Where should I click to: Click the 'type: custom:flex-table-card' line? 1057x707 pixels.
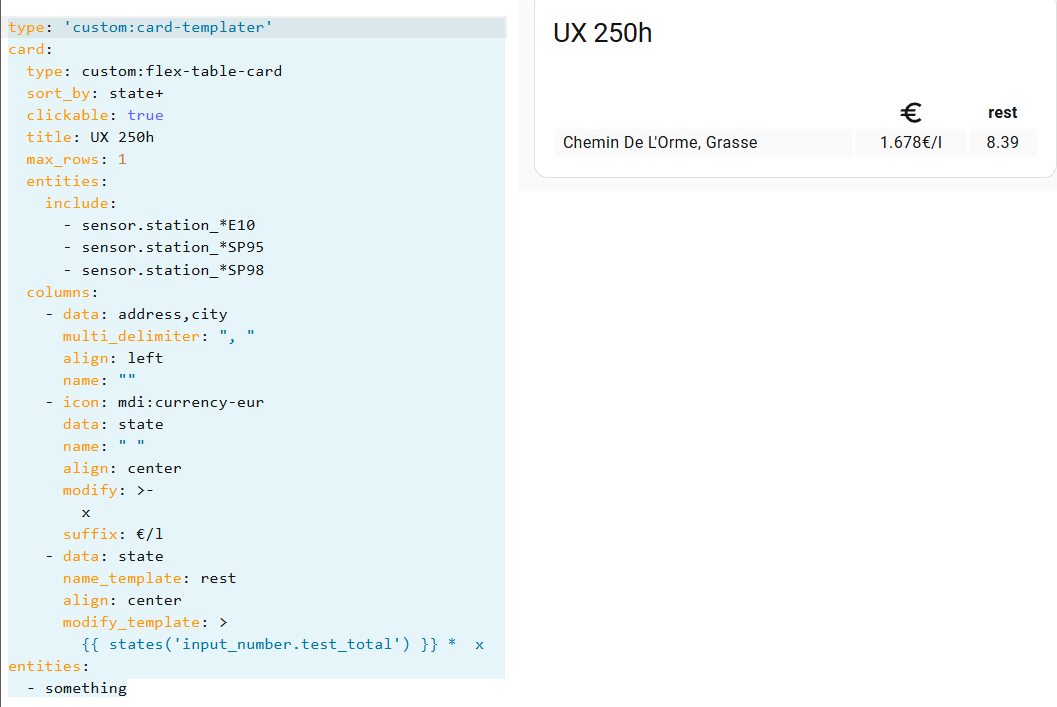click(154, 71)
